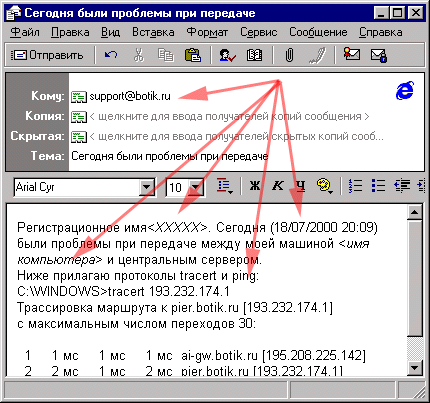
Task: Click the address card icon beside Скрытая
Action: (79, 137)
